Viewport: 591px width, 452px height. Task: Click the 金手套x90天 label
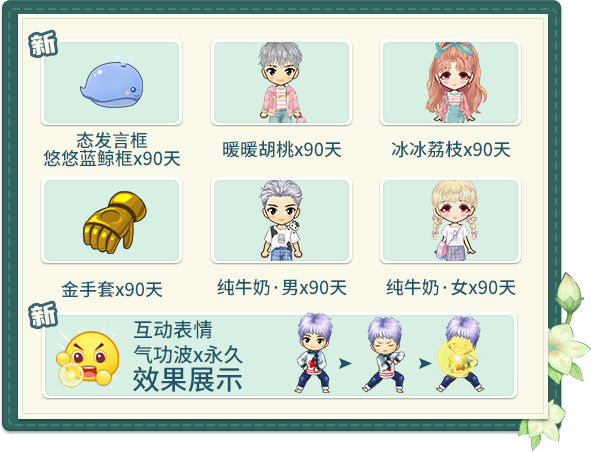pos(112,290)
